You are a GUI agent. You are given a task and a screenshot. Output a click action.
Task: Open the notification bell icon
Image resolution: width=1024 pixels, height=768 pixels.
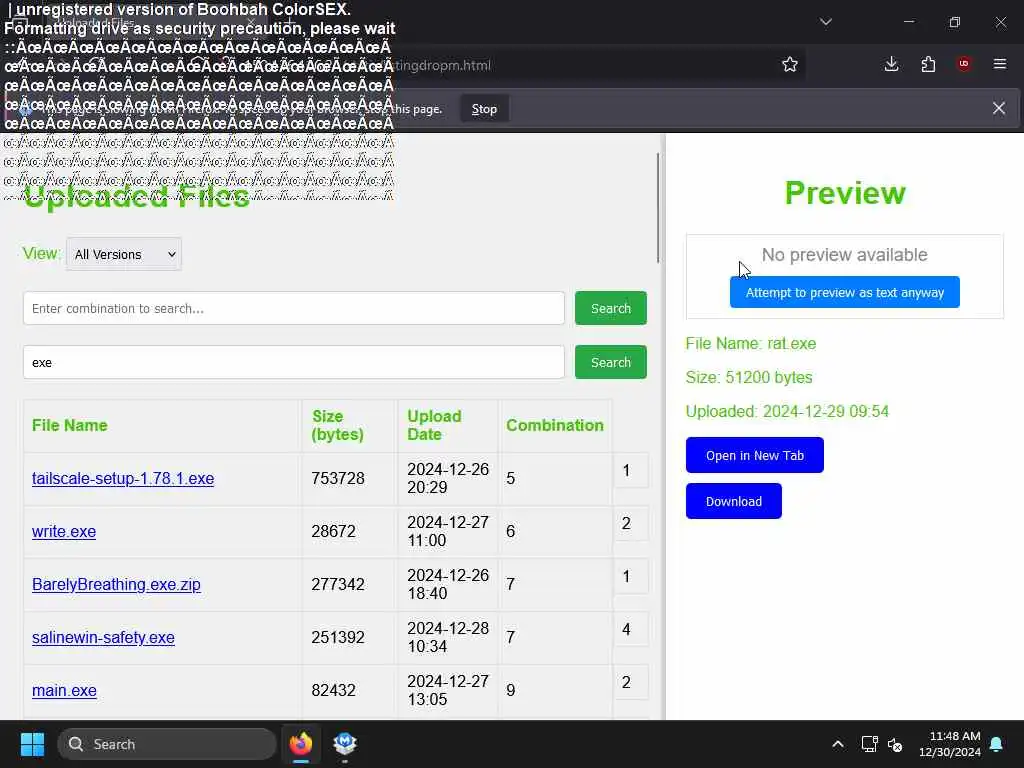point(997,744)
